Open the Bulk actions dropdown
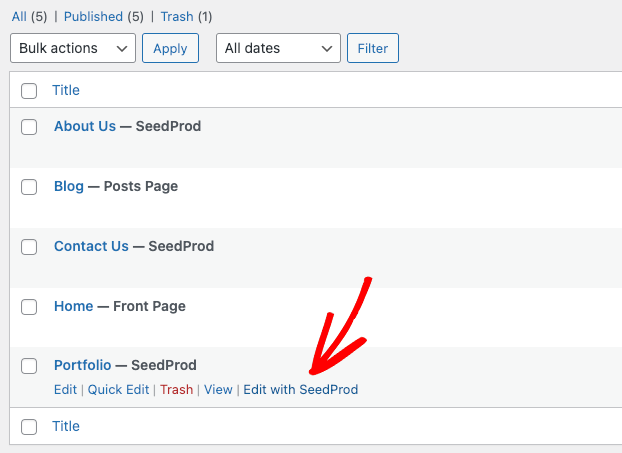This screenshot has height=453, width=622. click(72, 48)
